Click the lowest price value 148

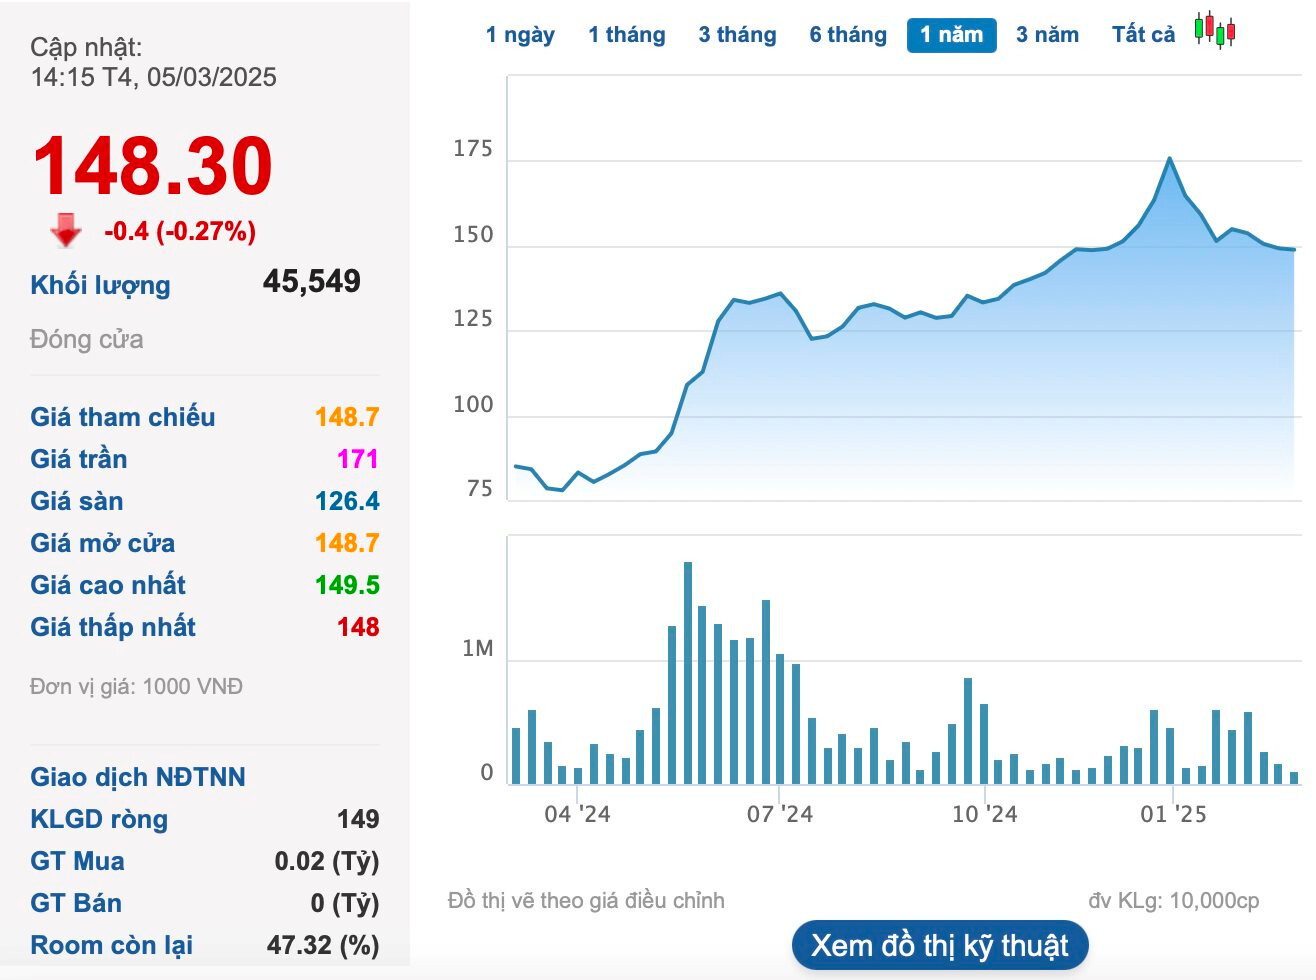point(358,627)
